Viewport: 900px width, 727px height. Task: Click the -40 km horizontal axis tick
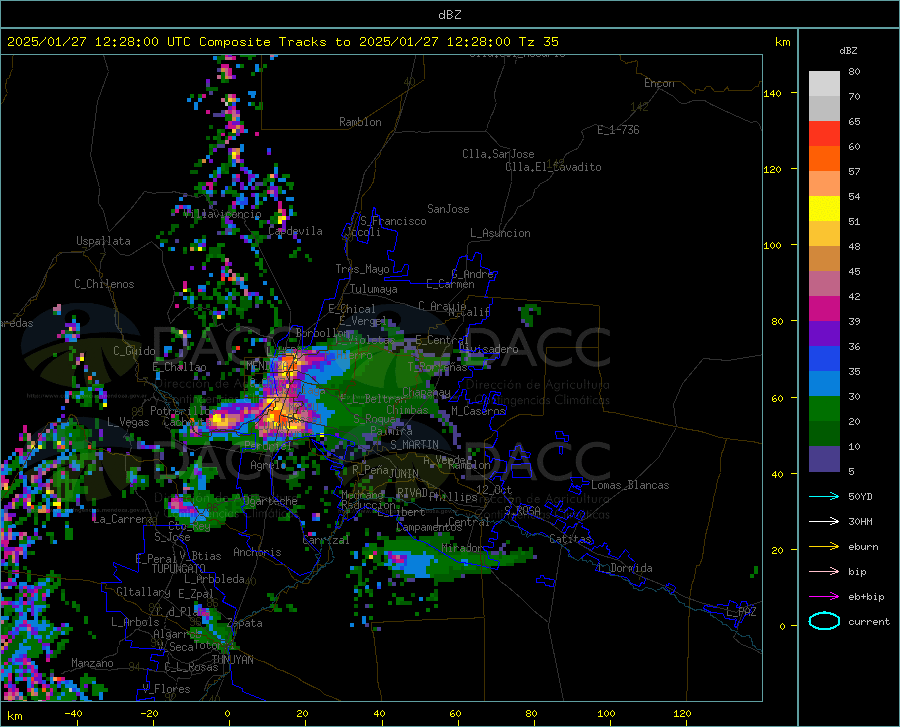coord(73,714)
